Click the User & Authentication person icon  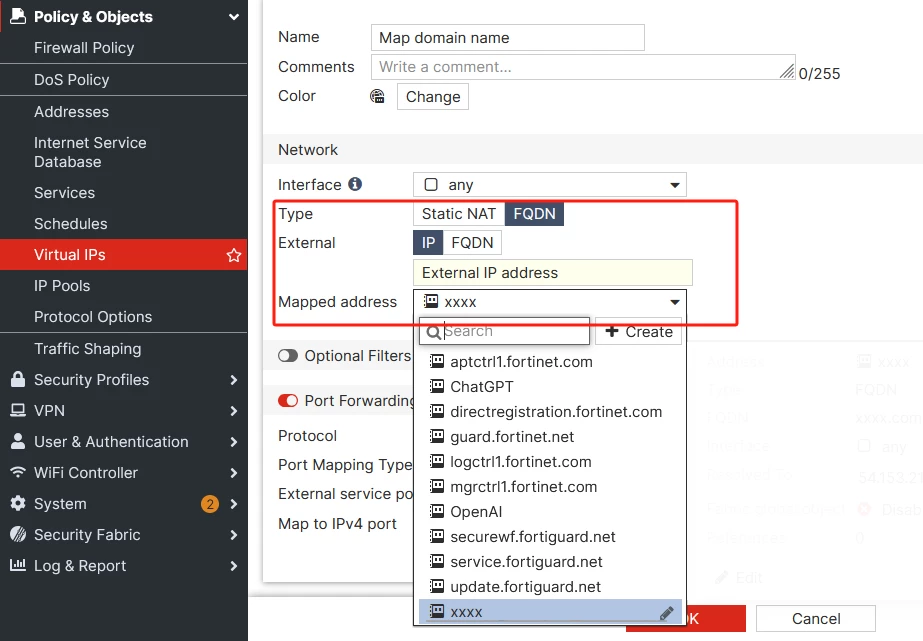(x=18, y=441)
